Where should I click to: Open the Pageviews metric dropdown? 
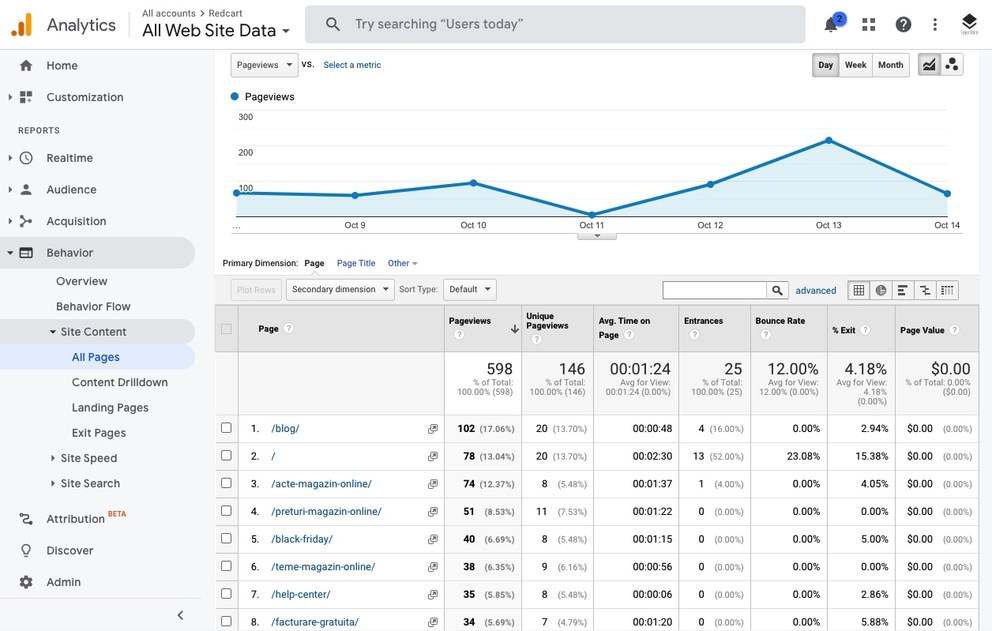264,65
